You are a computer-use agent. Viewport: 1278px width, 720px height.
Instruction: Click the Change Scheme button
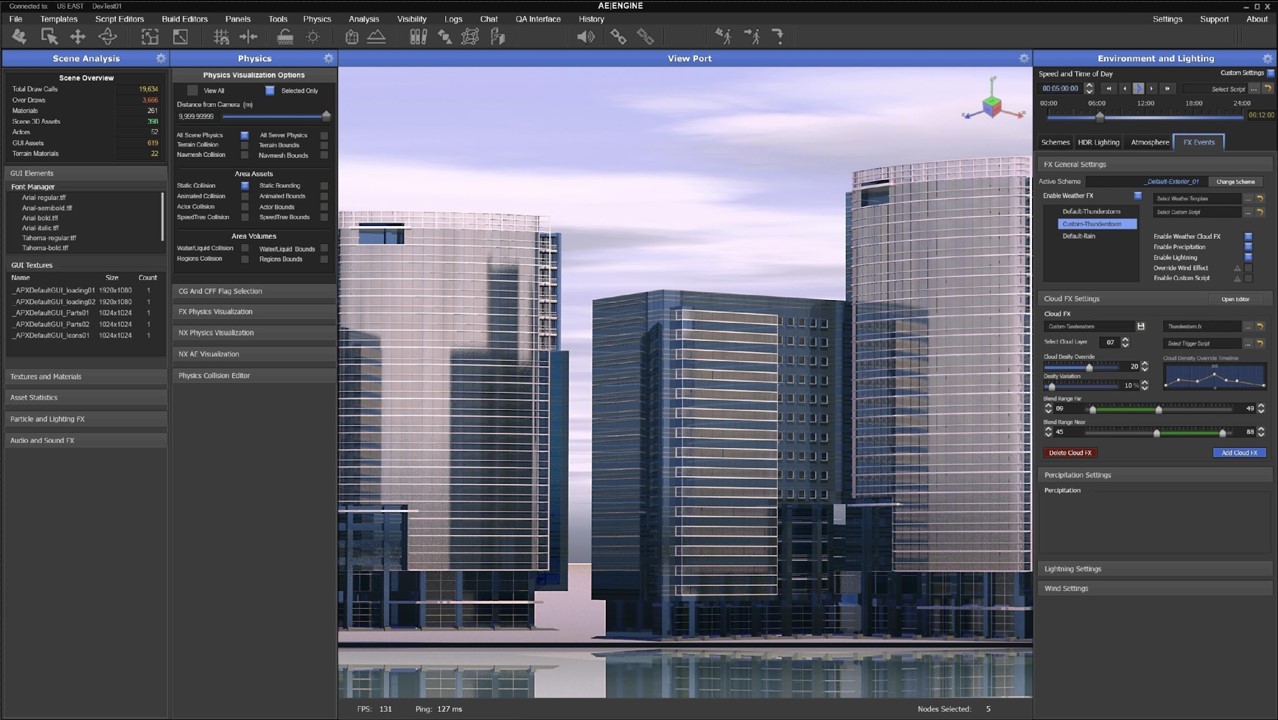[1235, 182]
